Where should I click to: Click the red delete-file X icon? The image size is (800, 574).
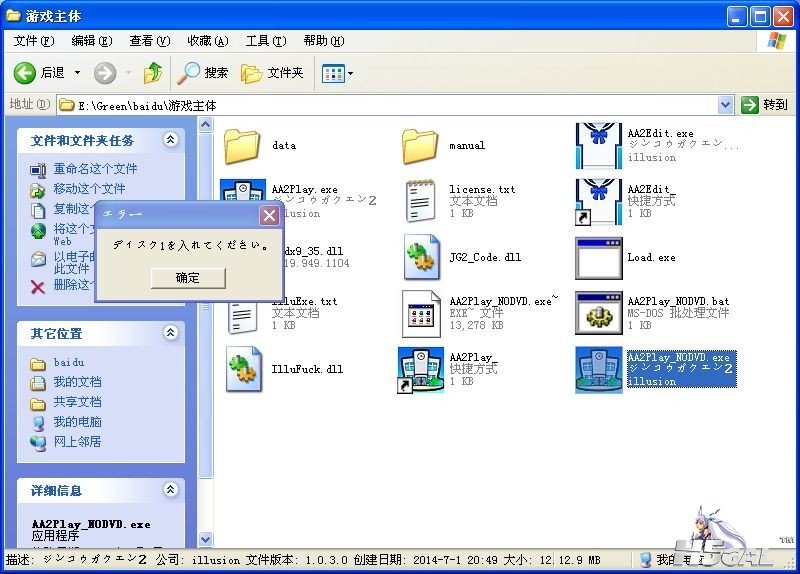pyautogui.click(x=38, y=287)
